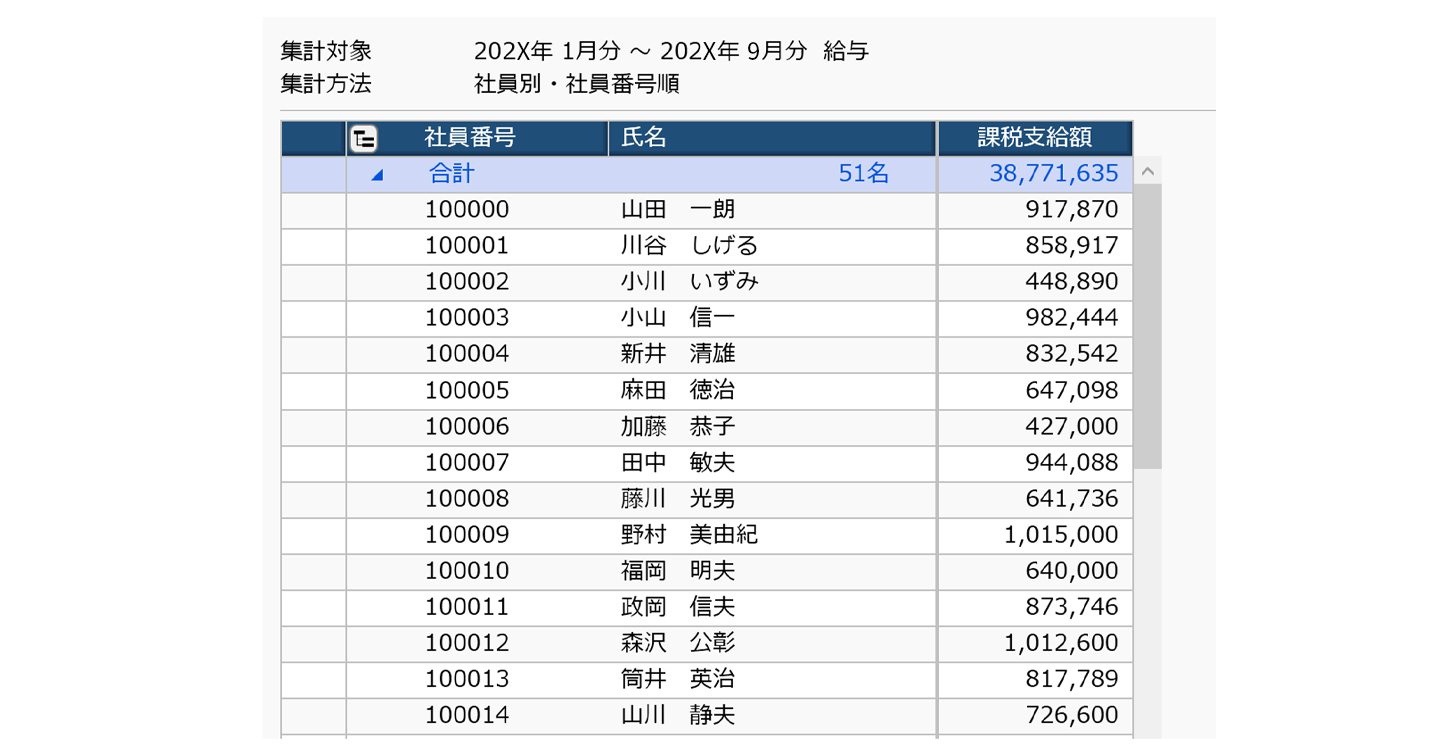Click the name 田中 敏夫

pyautogui.click(x=677, y=462)
